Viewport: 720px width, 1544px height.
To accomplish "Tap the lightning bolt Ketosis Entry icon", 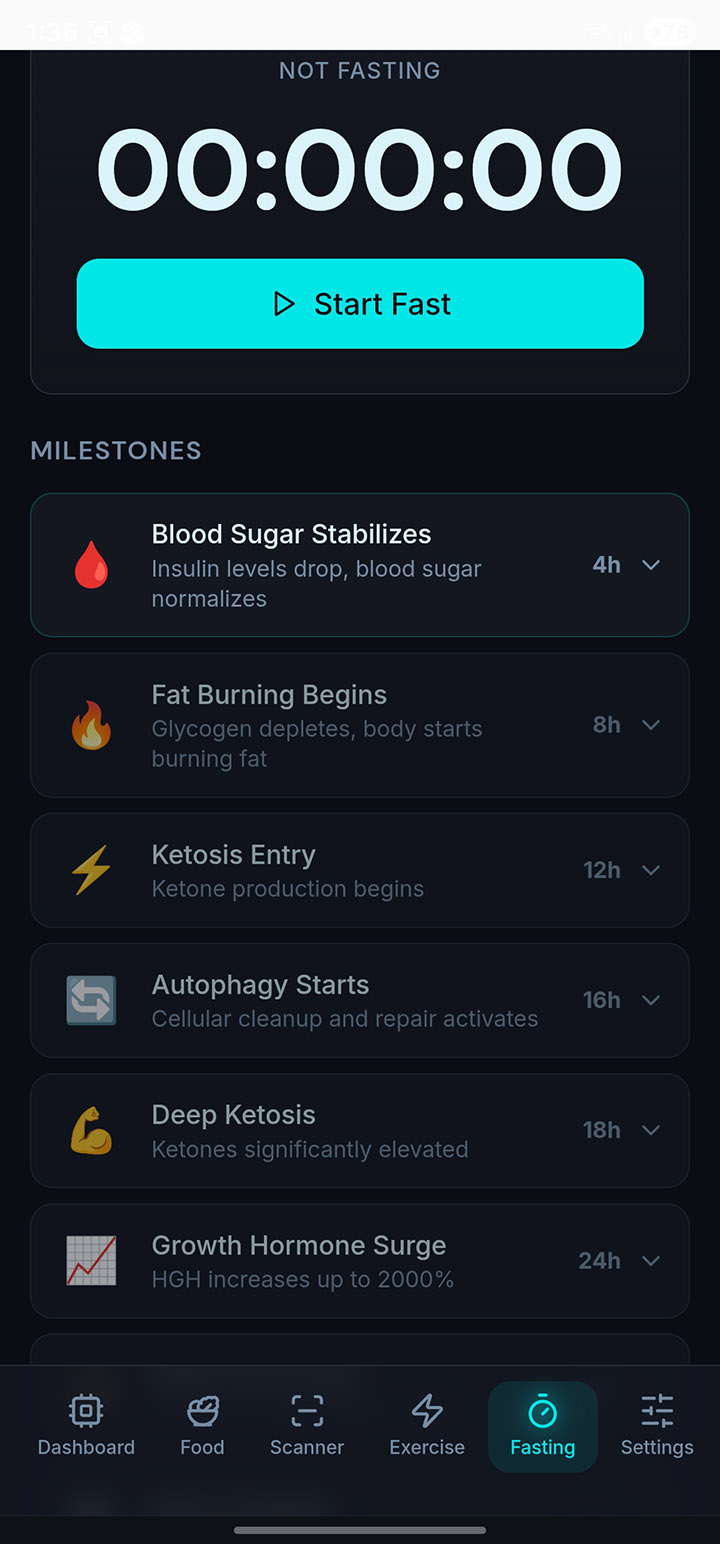I will [91, 870].
